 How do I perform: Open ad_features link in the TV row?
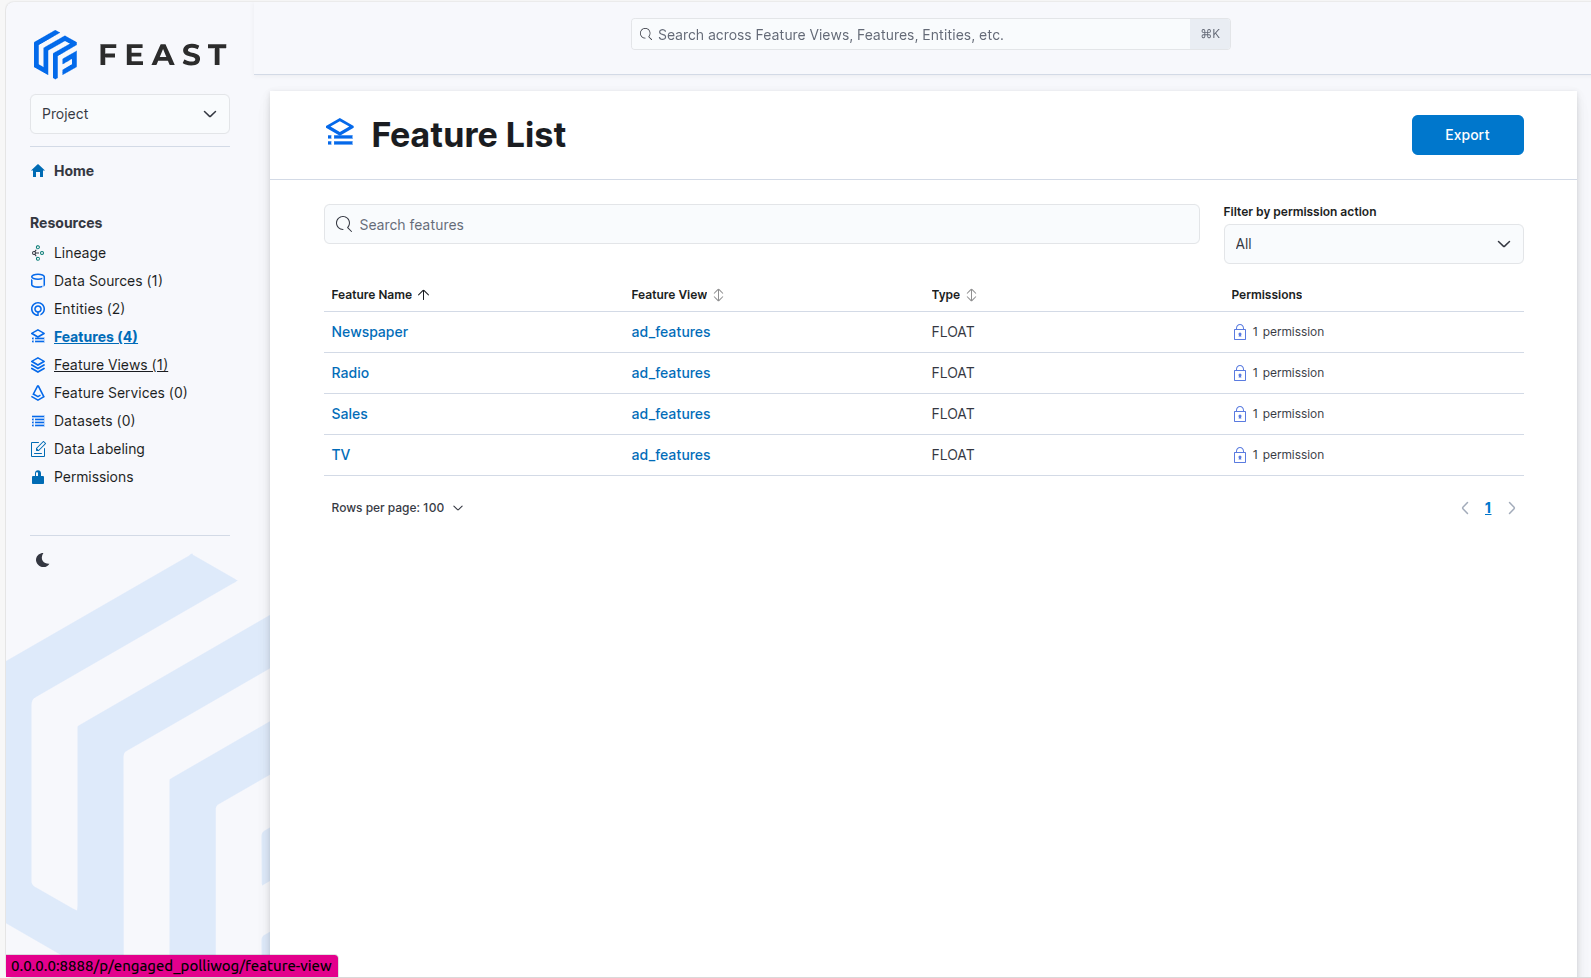[x=670, y=455]
